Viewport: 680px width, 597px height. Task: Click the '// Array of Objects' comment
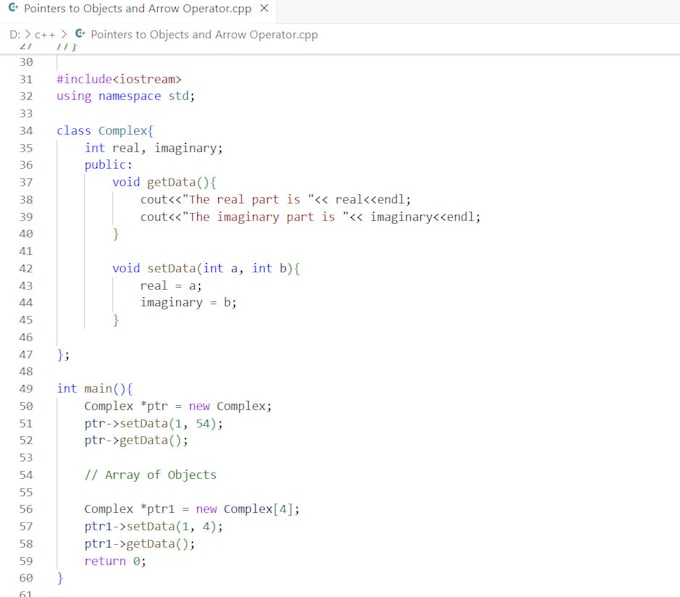tap(150, 475)
